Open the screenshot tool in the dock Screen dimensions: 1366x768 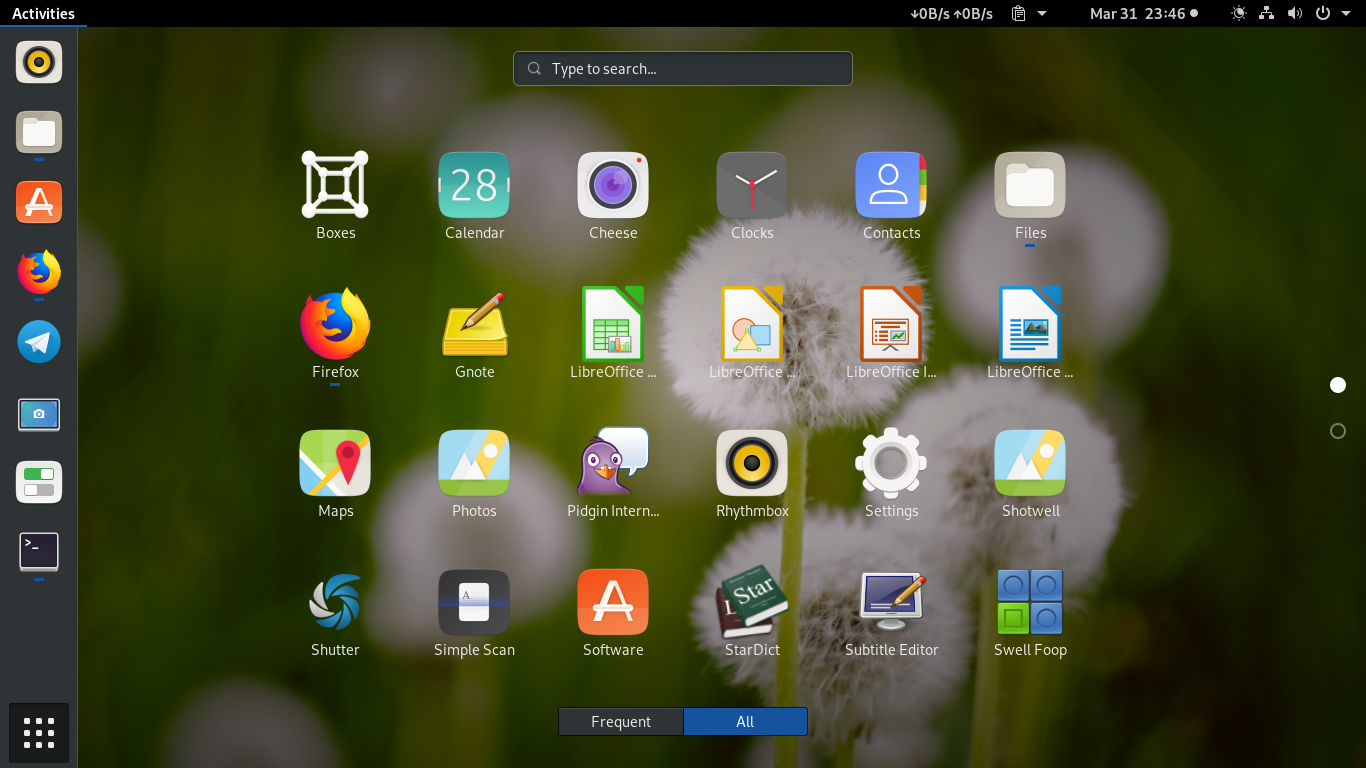(39, 412)
